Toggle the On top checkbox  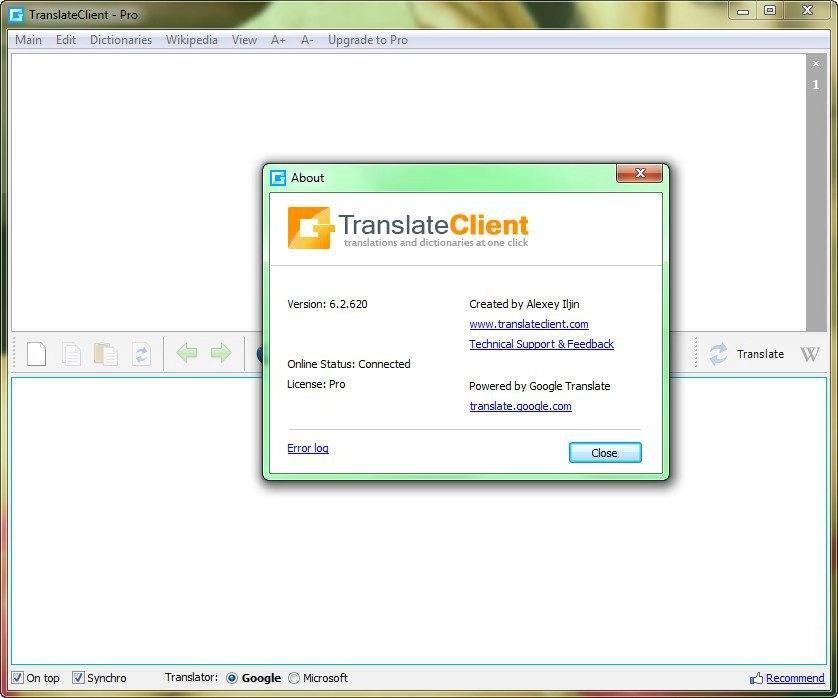(18, 678)
